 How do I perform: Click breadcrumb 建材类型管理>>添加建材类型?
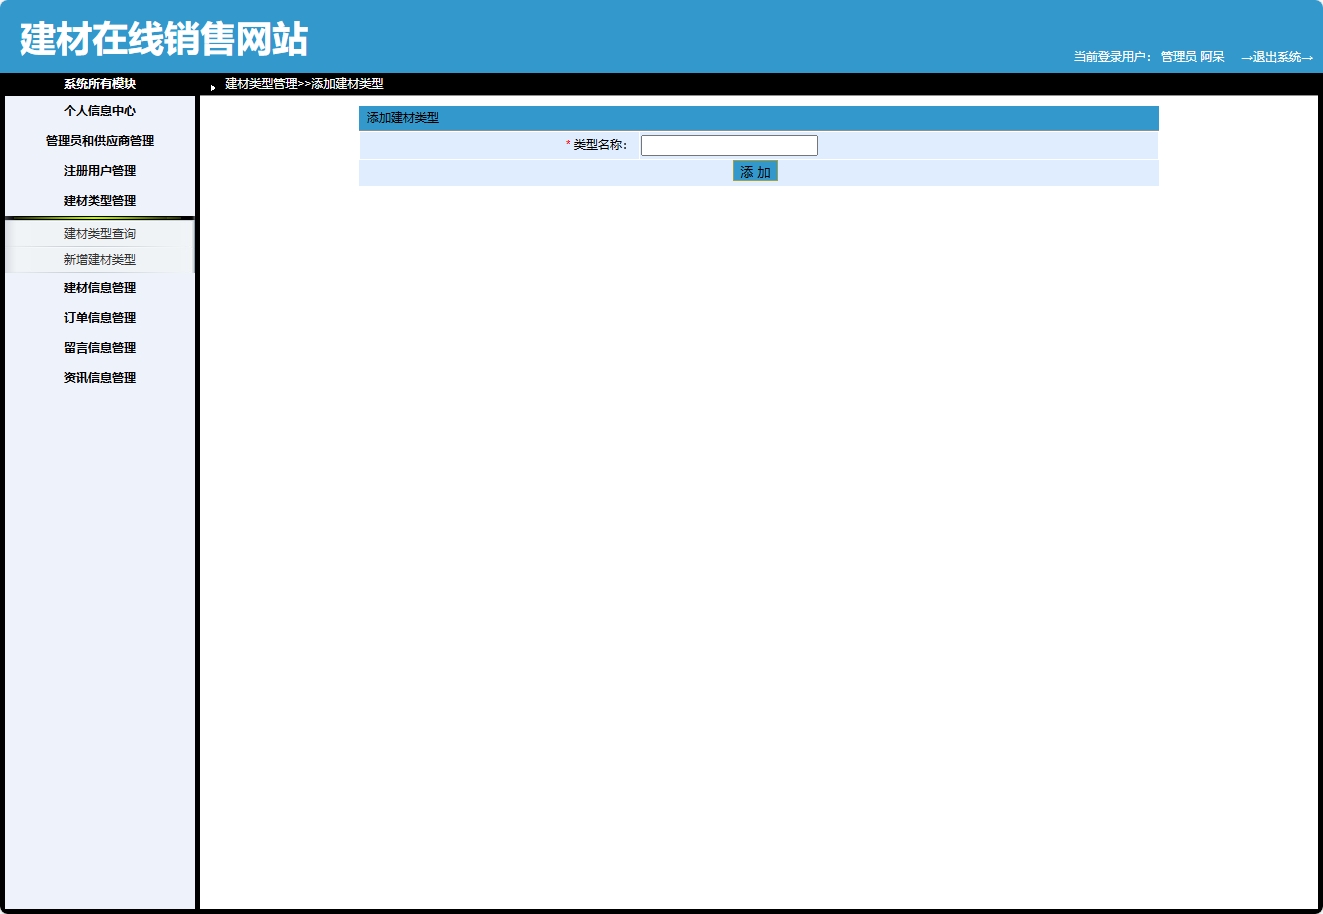[303, 84]
